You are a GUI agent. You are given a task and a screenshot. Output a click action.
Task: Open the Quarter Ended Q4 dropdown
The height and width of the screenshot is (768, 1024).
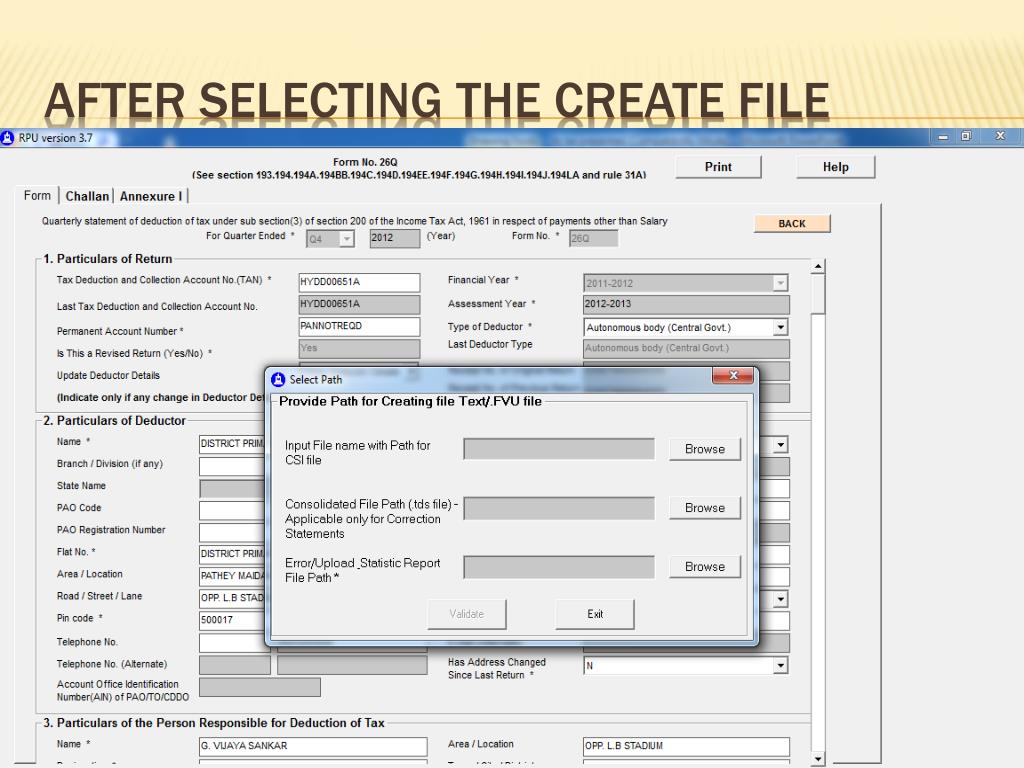346,239
